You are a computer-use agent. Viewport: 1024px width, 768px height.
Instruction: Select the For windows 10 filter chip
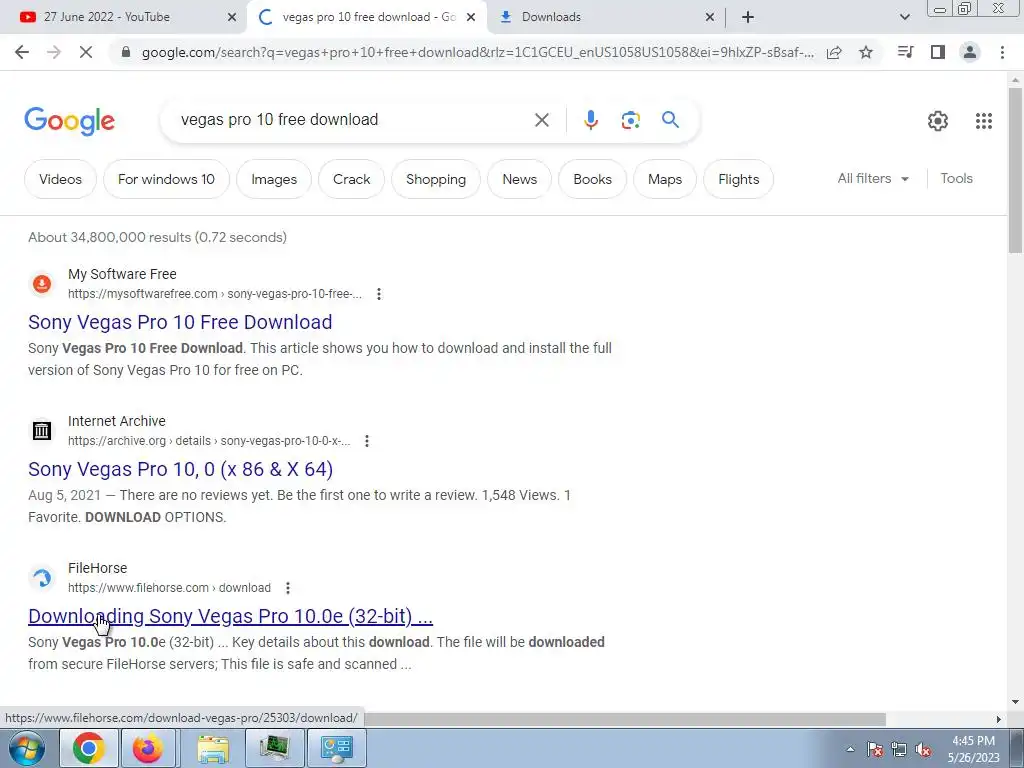click(x=166, y=179)
